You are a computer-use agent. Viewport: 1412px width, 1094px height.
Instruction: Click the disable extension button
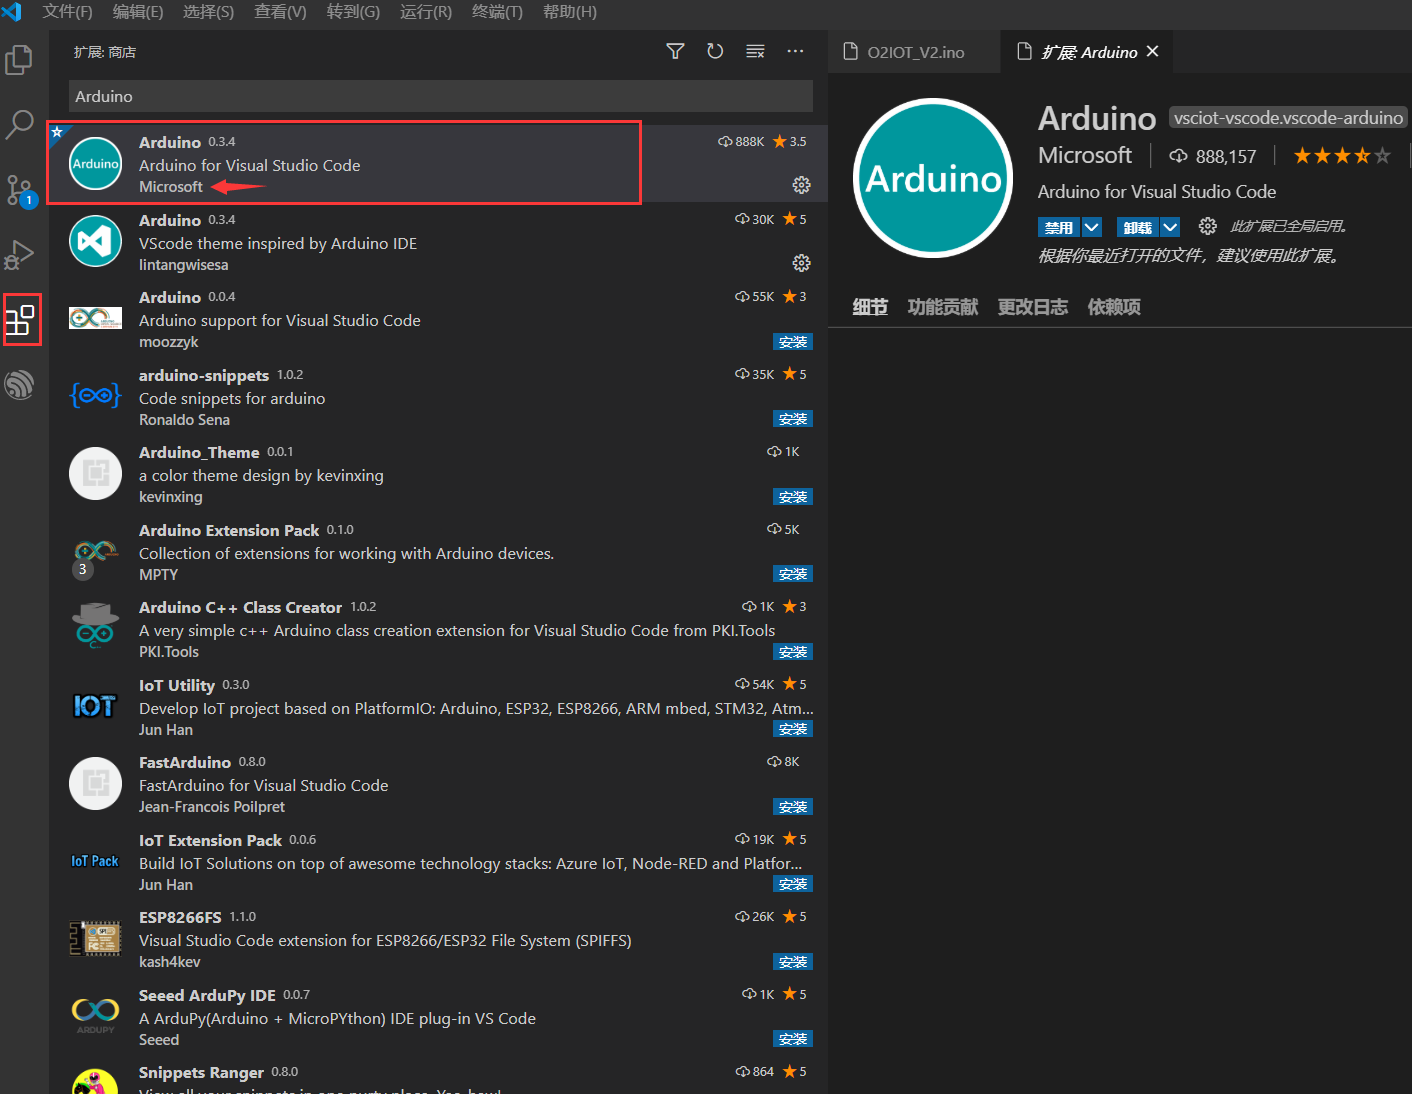(1059, 227)
